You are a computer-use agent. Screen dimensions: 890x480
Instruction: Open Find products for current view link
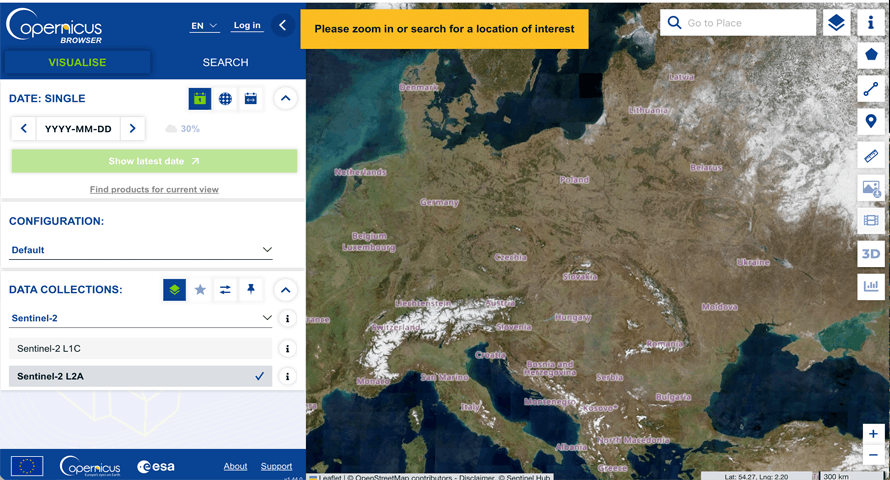pyautogui.click(x=154, y=190)
